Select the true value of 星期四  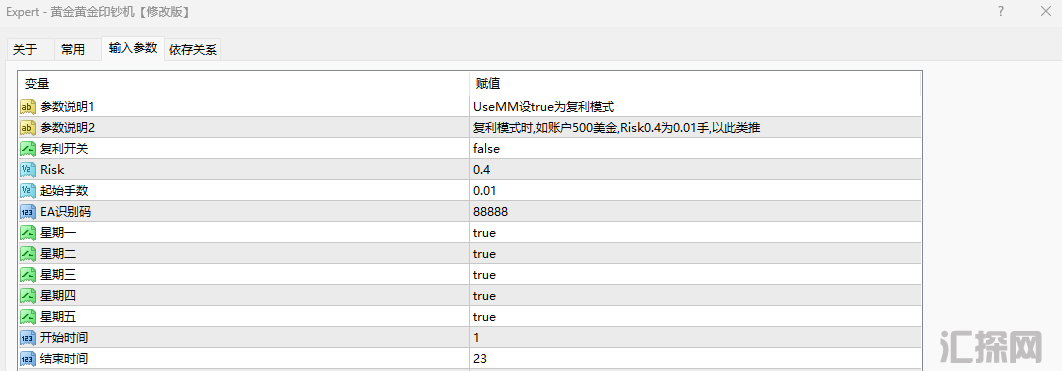(x=695, y=296)
